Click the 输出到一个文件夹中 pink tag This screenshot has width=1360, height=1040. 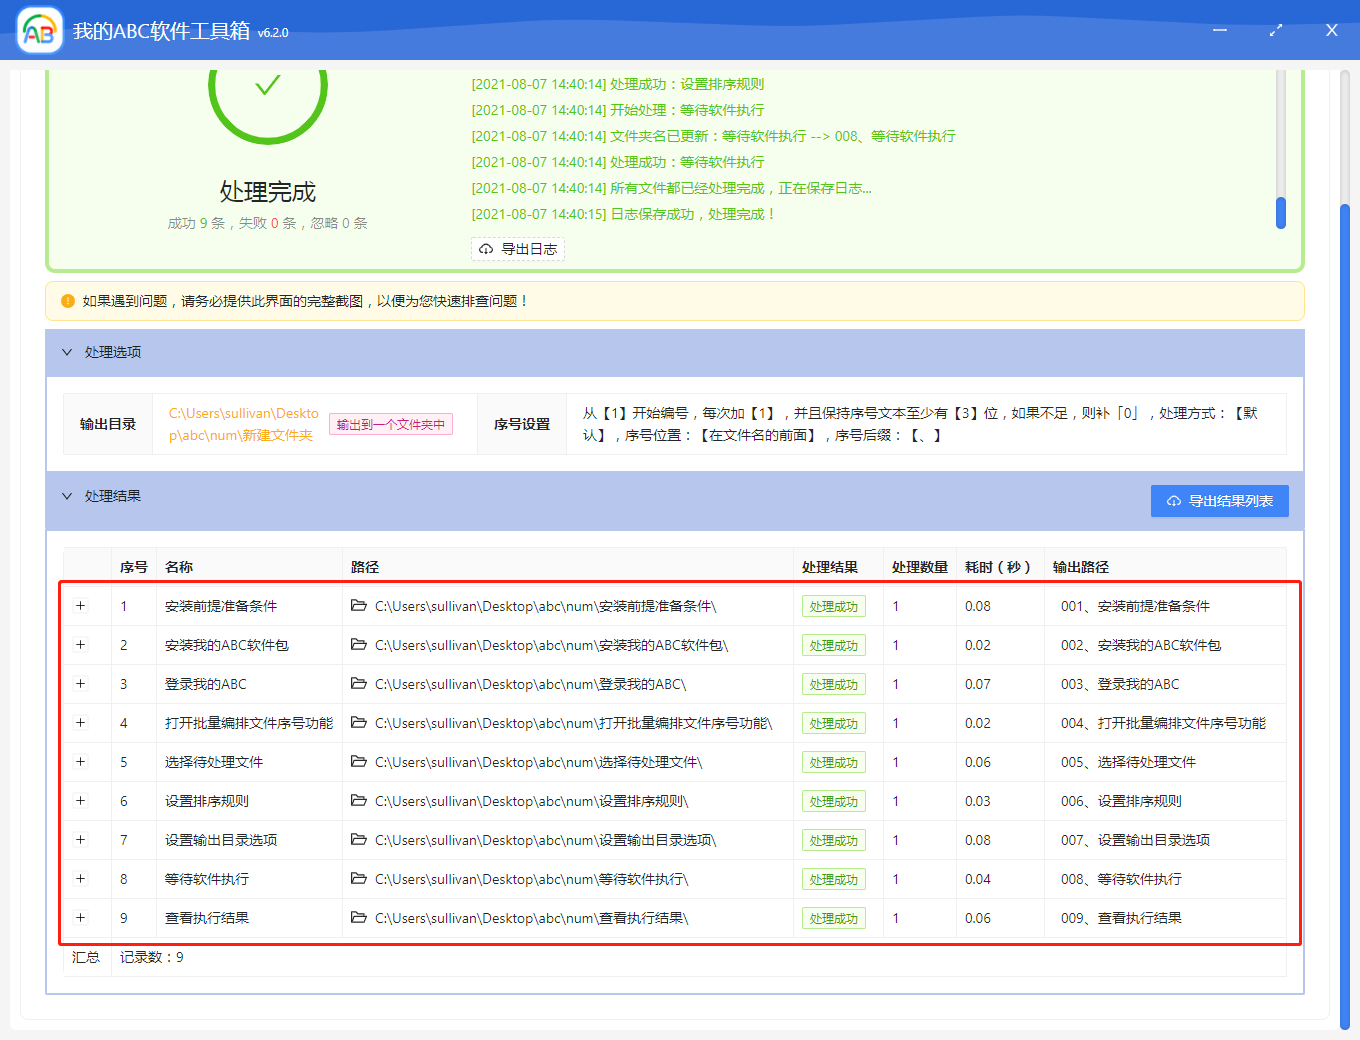[391, 424]
